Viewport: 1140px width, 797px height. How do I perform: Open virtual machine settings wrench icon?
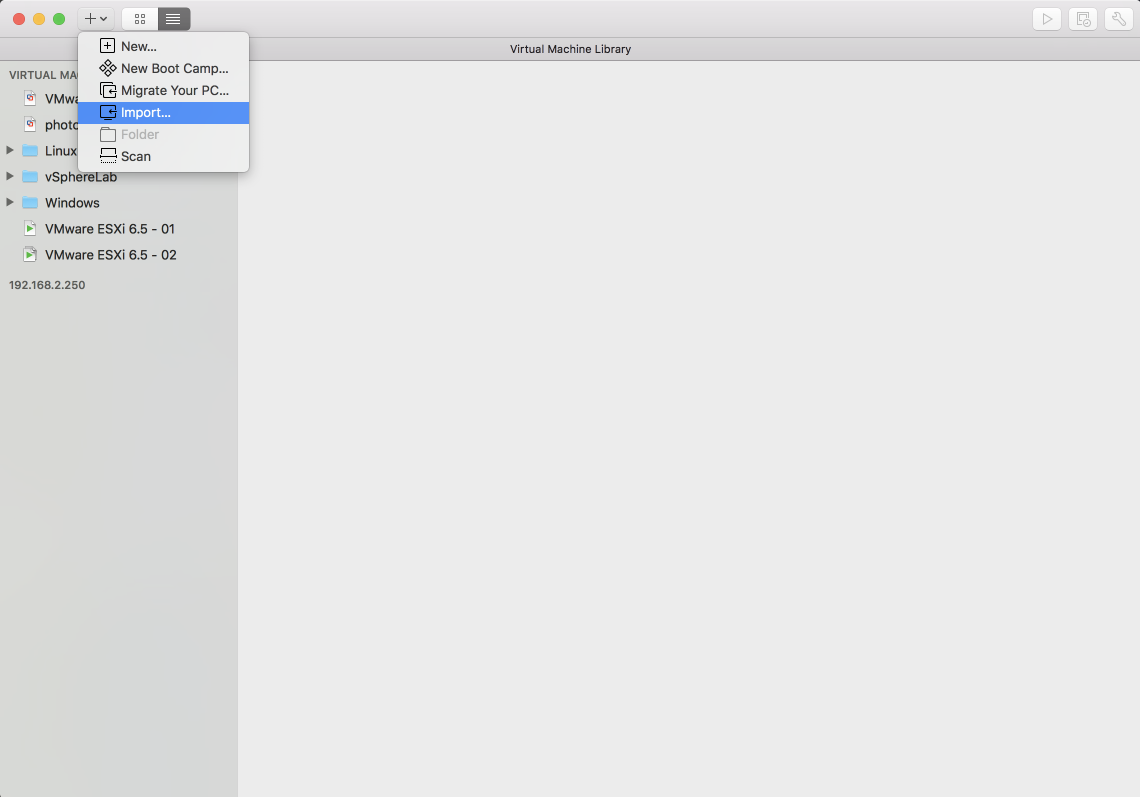pos(1118,19)
